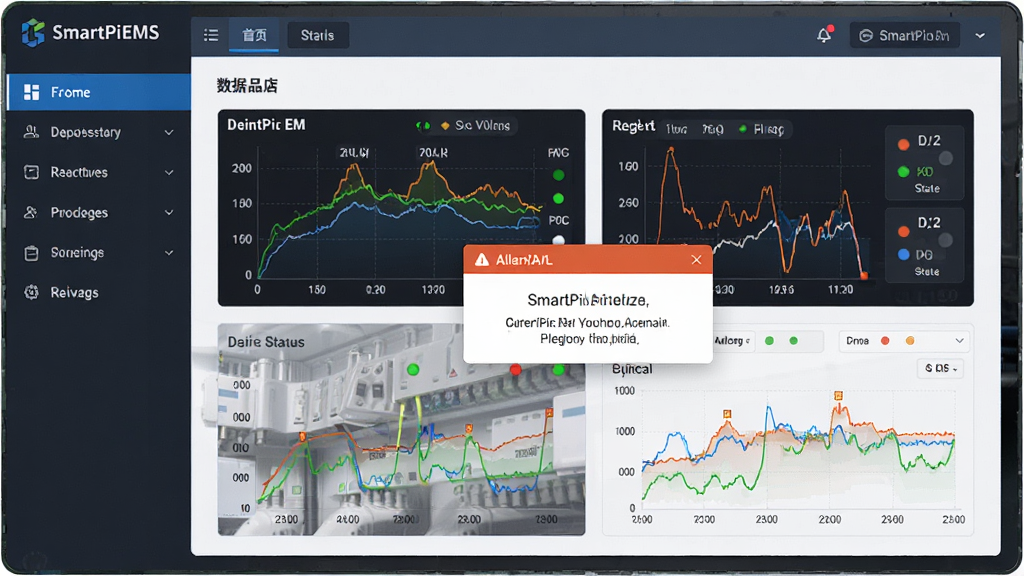Click the SmartPiEMS logo icon
The height and width of the screenshot is (576, 1024).
[x=33, y=32]
